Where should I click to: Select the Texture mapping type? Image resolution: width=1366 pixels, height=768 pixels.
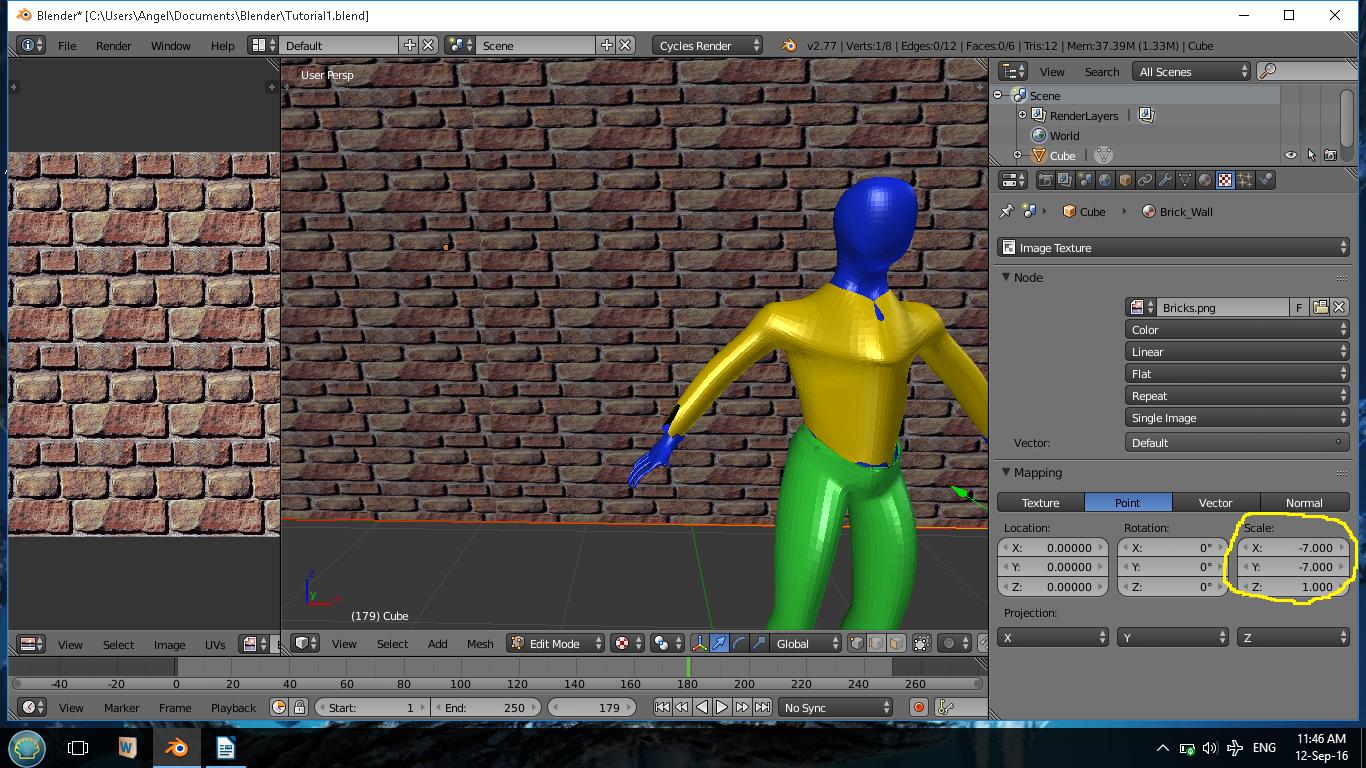tap(1041, 503)
